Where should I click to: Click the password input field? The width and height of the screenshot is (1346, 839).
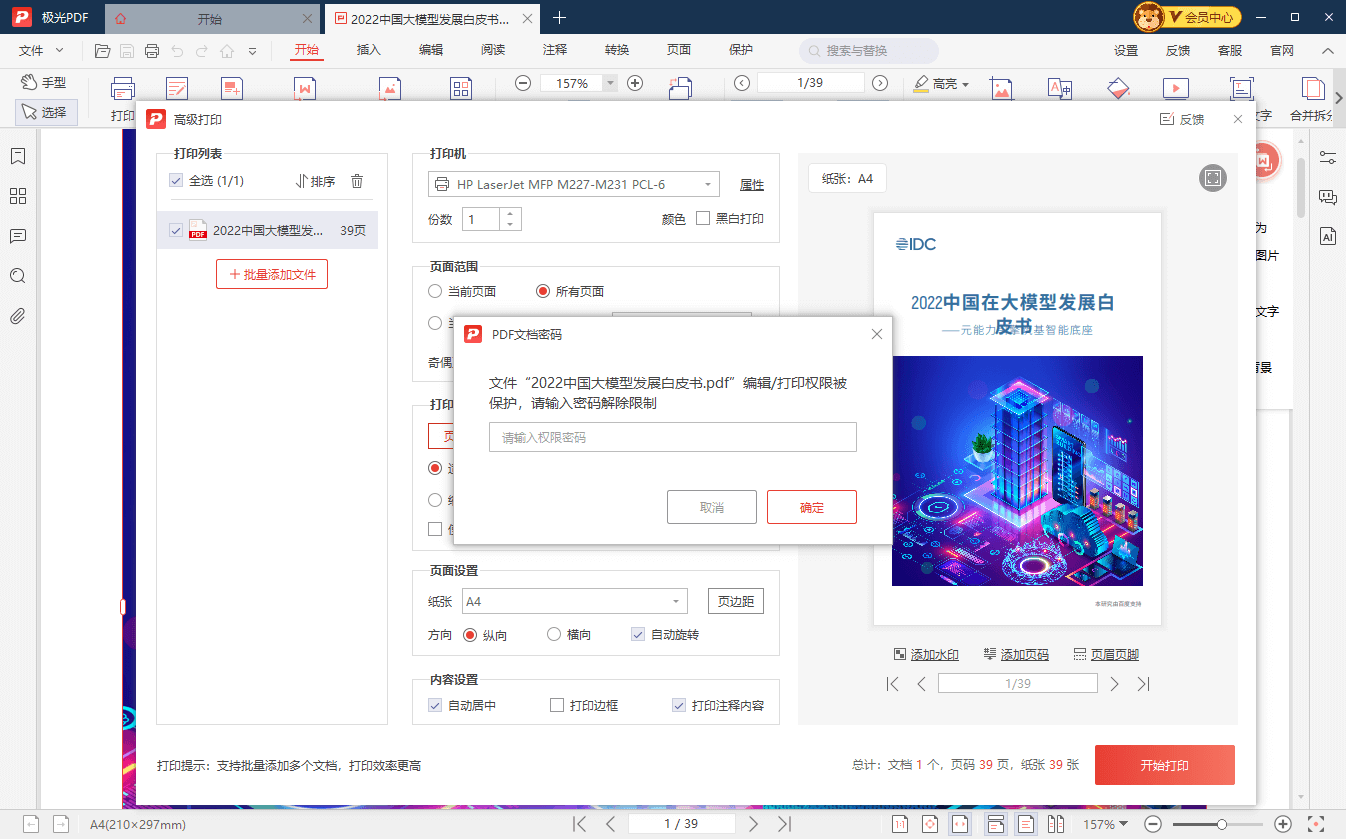672,437
